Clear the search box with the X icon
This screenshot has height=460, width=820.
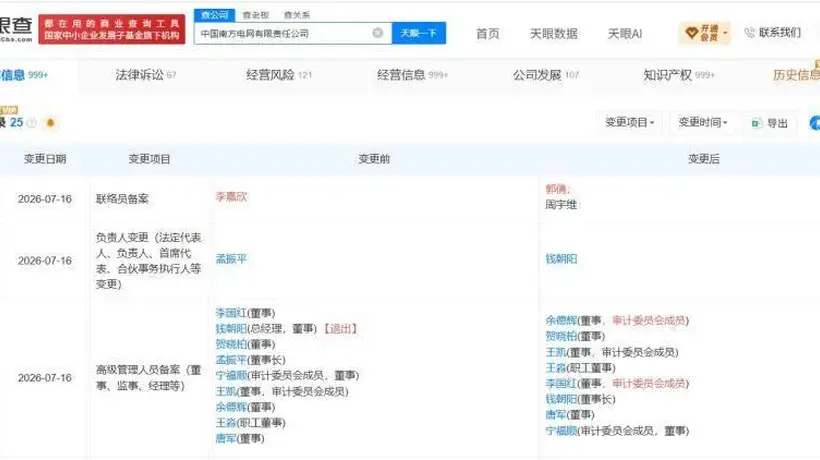(x=378, y=33)
